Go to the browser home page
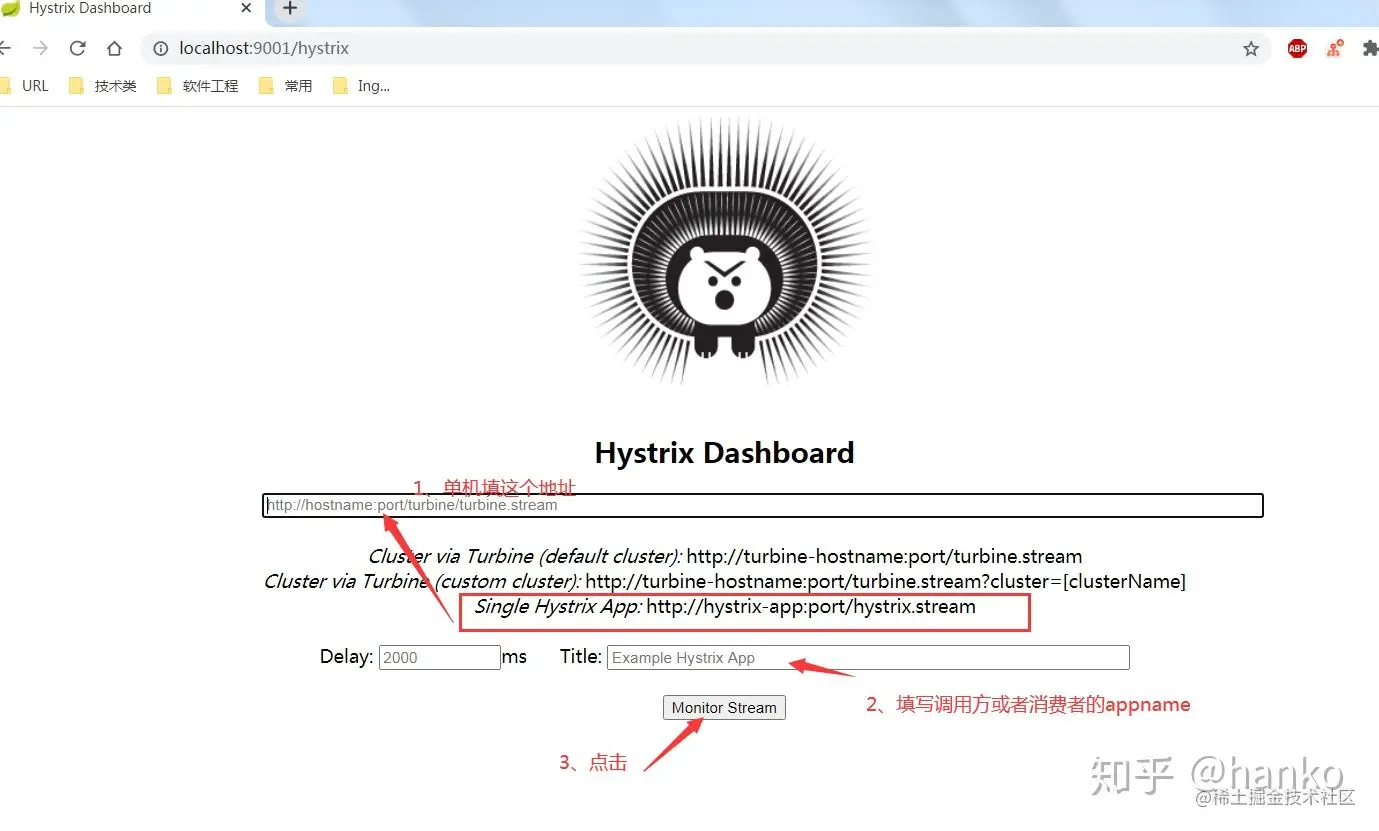The image size is (1379, 831). [x=115, y=48]
